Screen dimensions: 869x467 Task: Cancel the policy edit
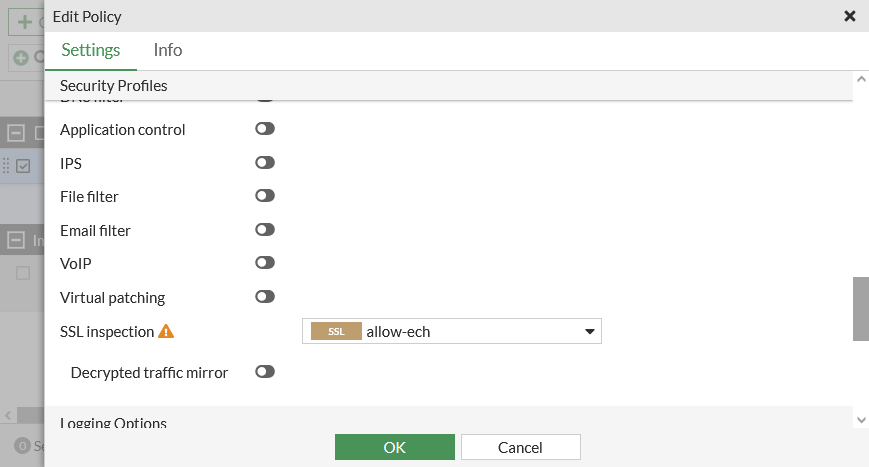coord(520,447)
